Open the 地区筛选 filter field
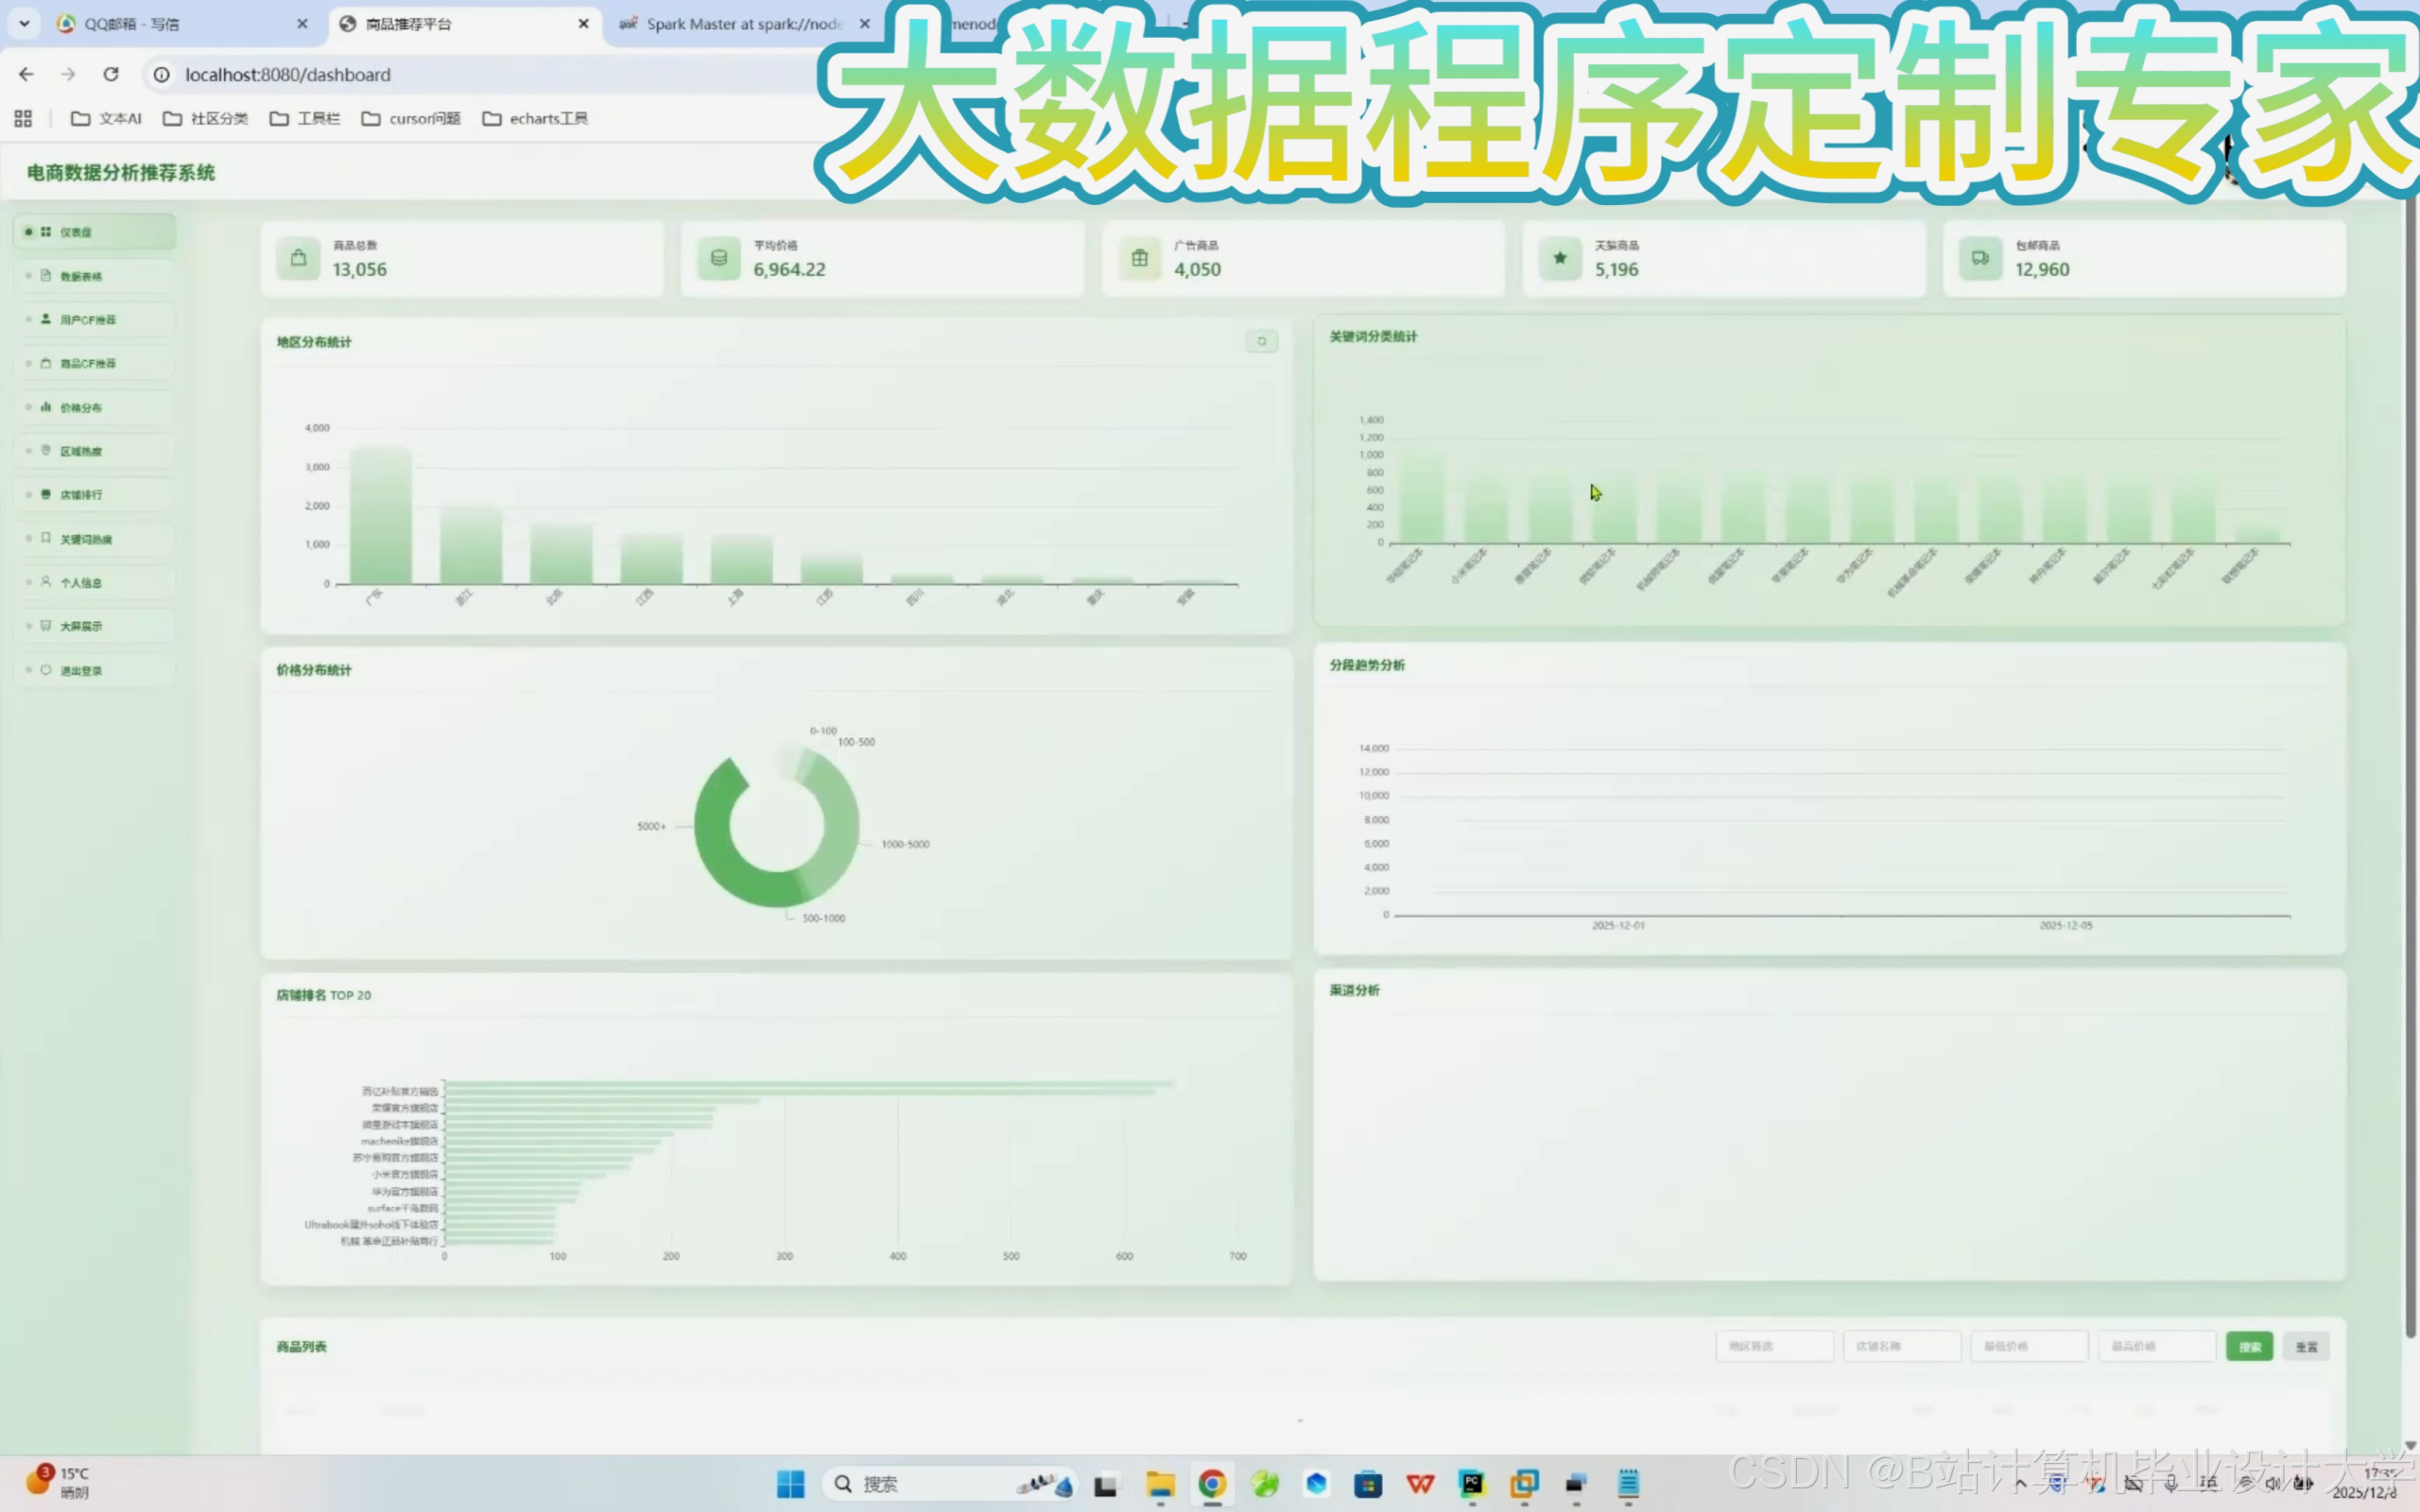Image resolution: width=2420 pixels, height=1512 pixels. [x=1775, y=1346]
